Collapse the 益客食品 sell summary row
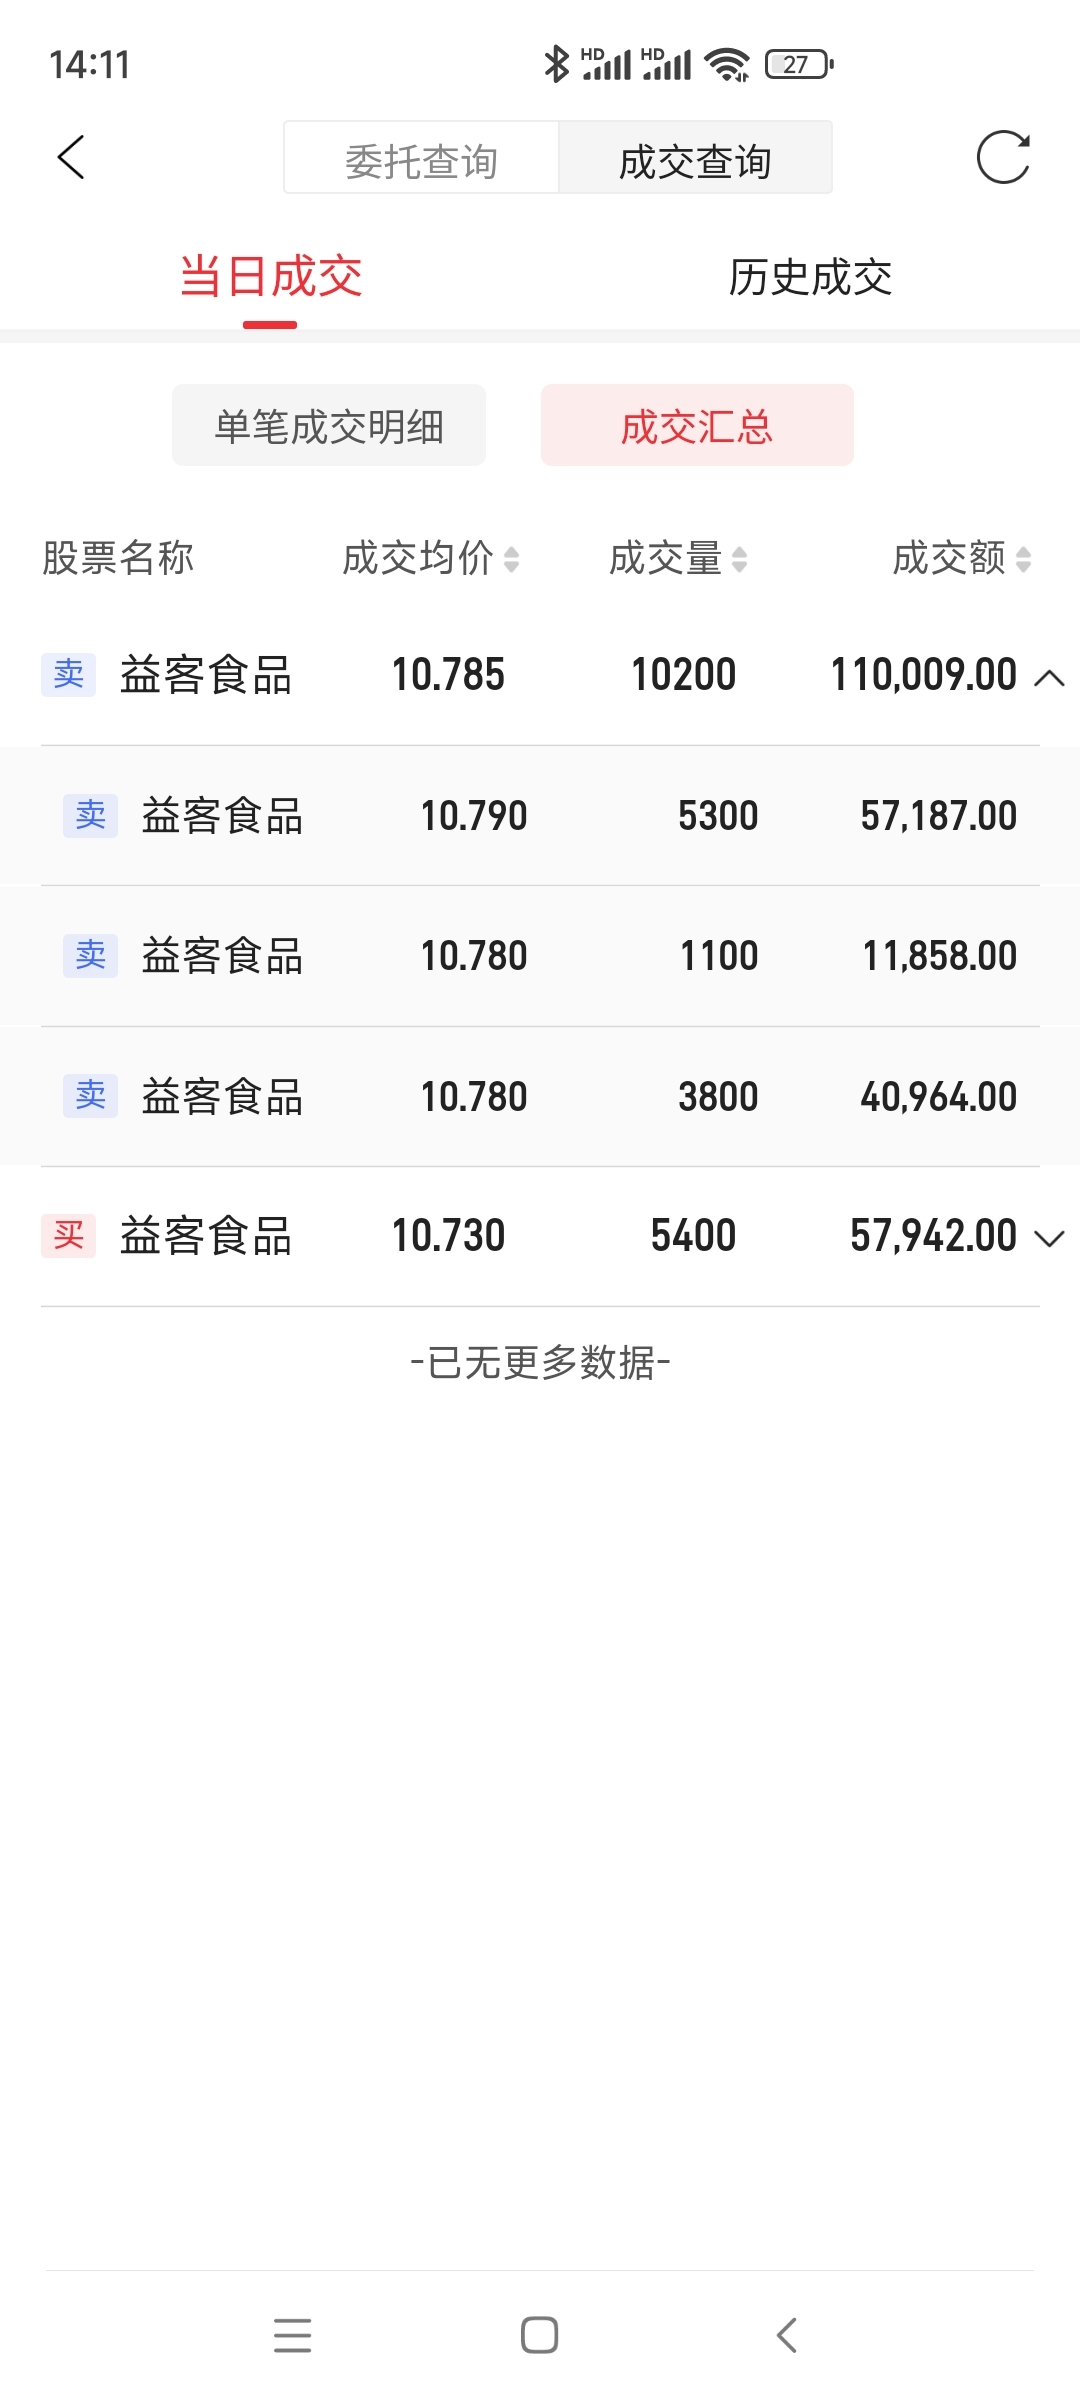 [1049, 677]
